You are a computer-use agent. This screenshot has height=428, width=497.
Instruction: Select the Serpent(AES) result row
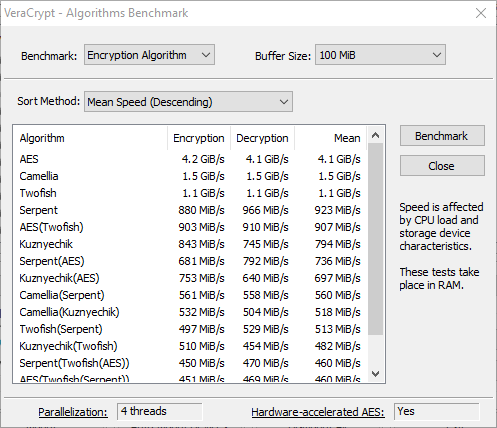click(x=190, y=261)
